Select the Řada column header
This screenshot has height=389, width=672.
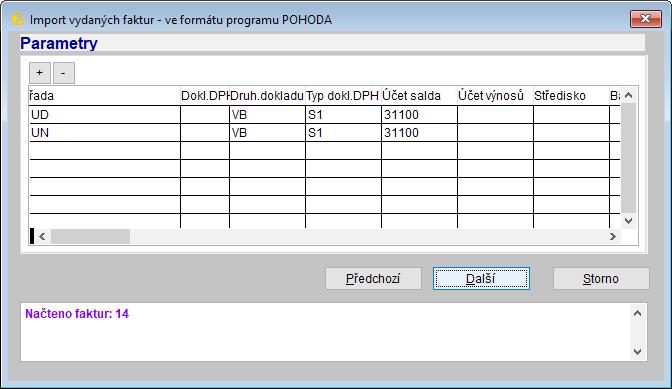[x=105, y=96]
